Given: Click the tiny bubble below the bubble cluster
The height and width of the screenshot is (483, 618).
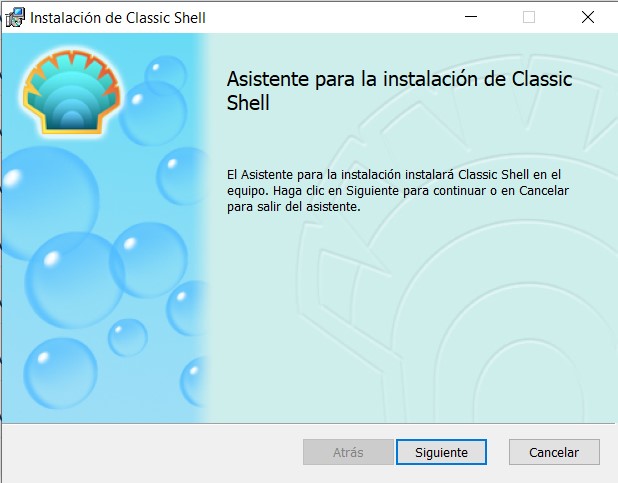Looking at the screenshot, I should [128, 338].
